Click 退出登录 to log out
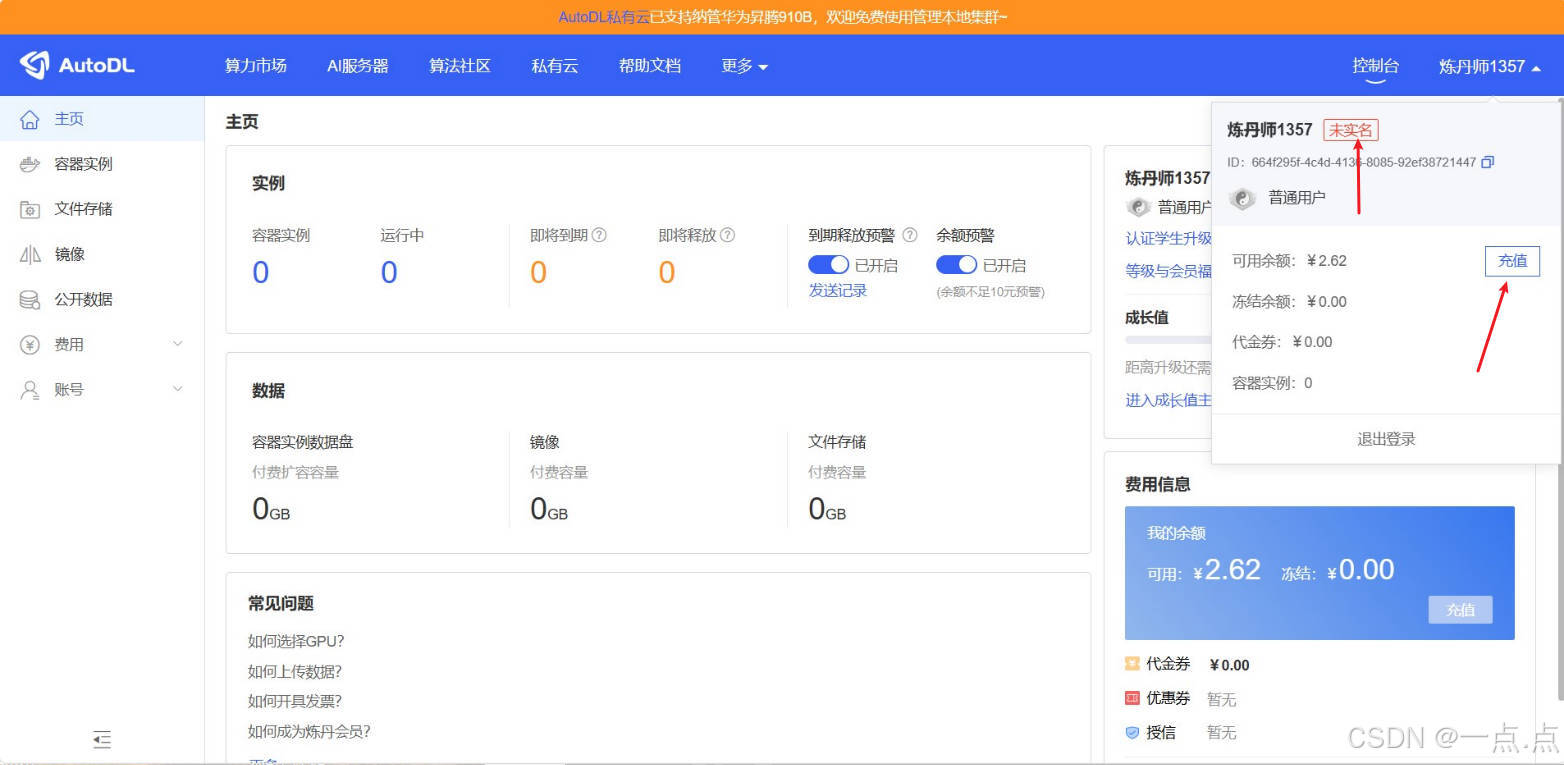The image size is (1564, 765). (x=1386, y=439)
